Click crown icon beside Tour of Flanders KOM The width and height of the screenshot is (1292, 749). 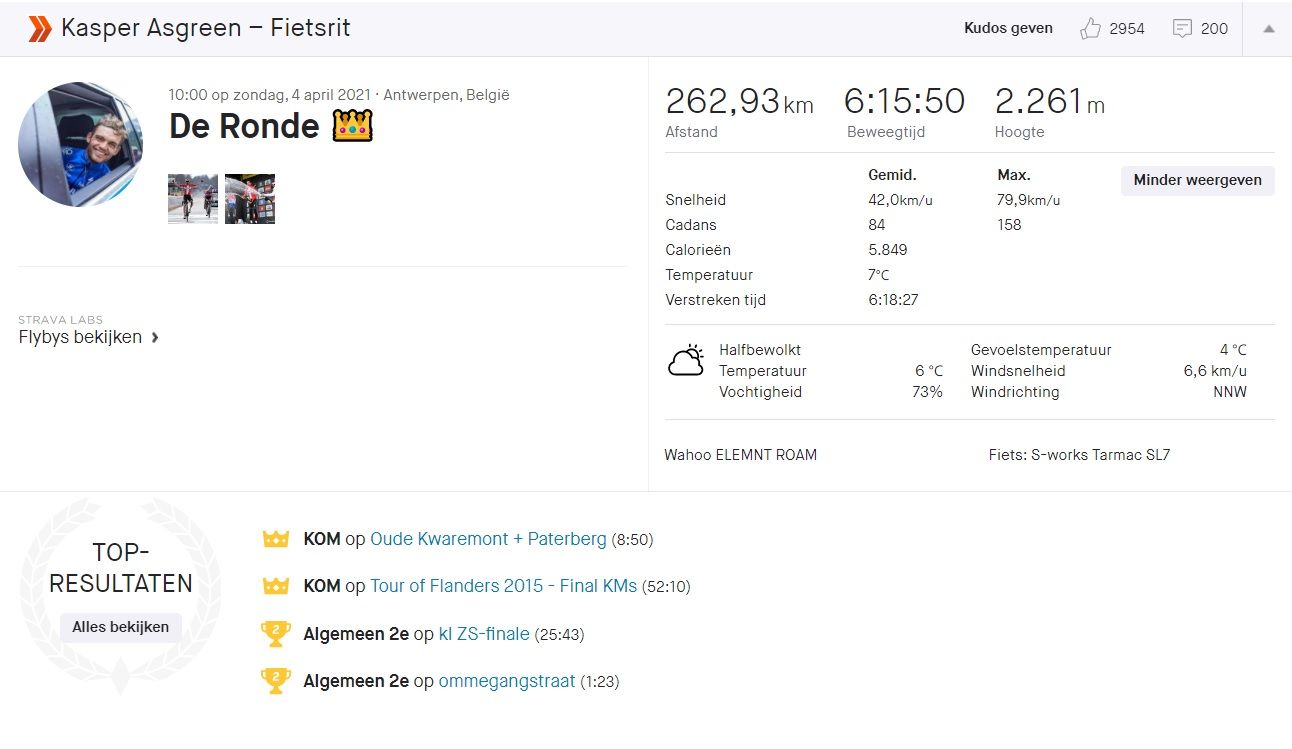click(275, 586)
